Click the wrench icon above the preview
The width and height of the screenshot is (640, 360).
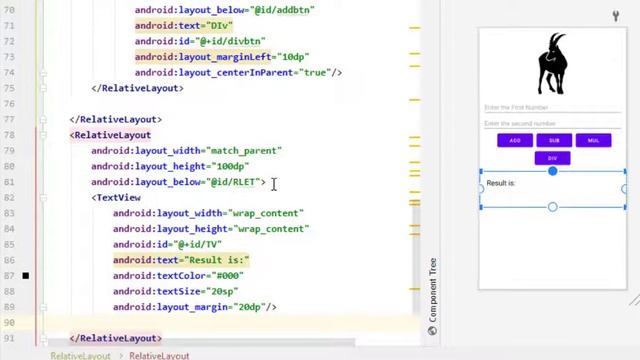pyautogui.click(x=616, y=16)
